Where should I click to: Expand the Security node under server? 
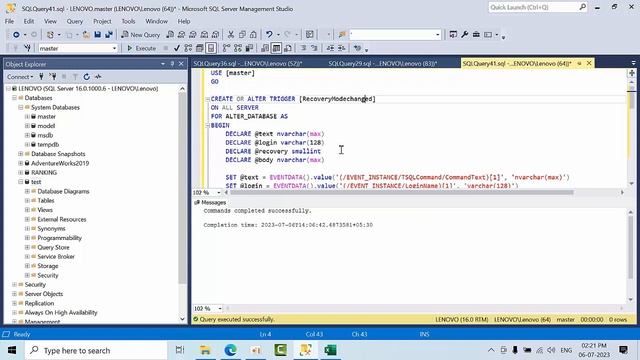15,284
